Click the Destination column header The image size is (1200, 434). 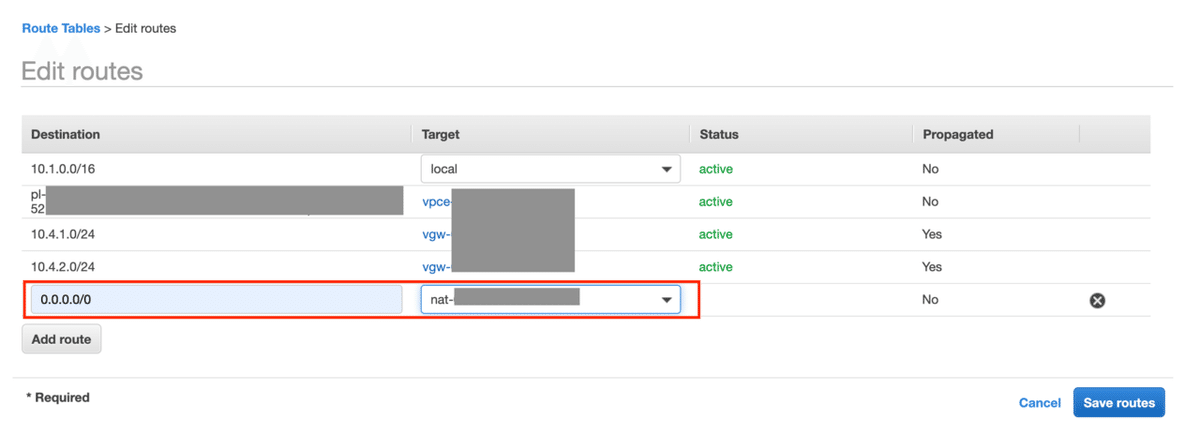(x=66, y=134)
